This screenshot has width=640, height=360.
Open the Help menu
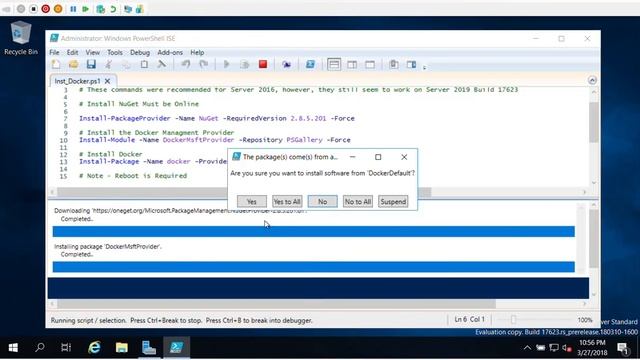197,52
